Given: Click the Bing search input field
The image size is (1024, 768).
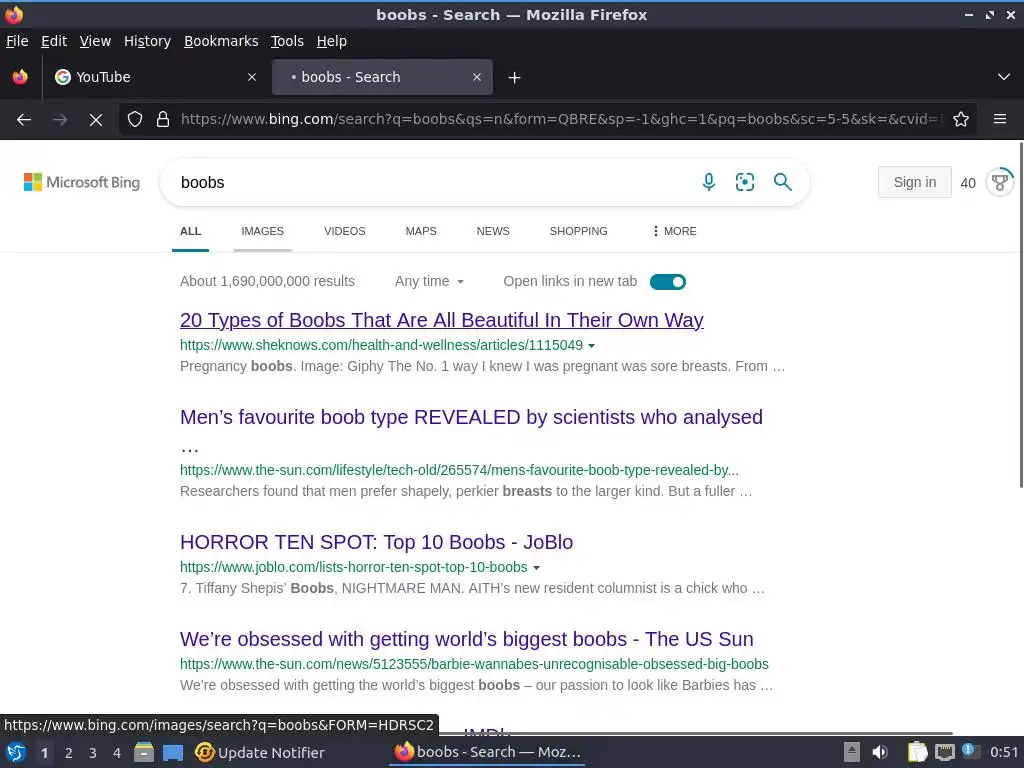Looking at the screenshot, I should (431, 182).
